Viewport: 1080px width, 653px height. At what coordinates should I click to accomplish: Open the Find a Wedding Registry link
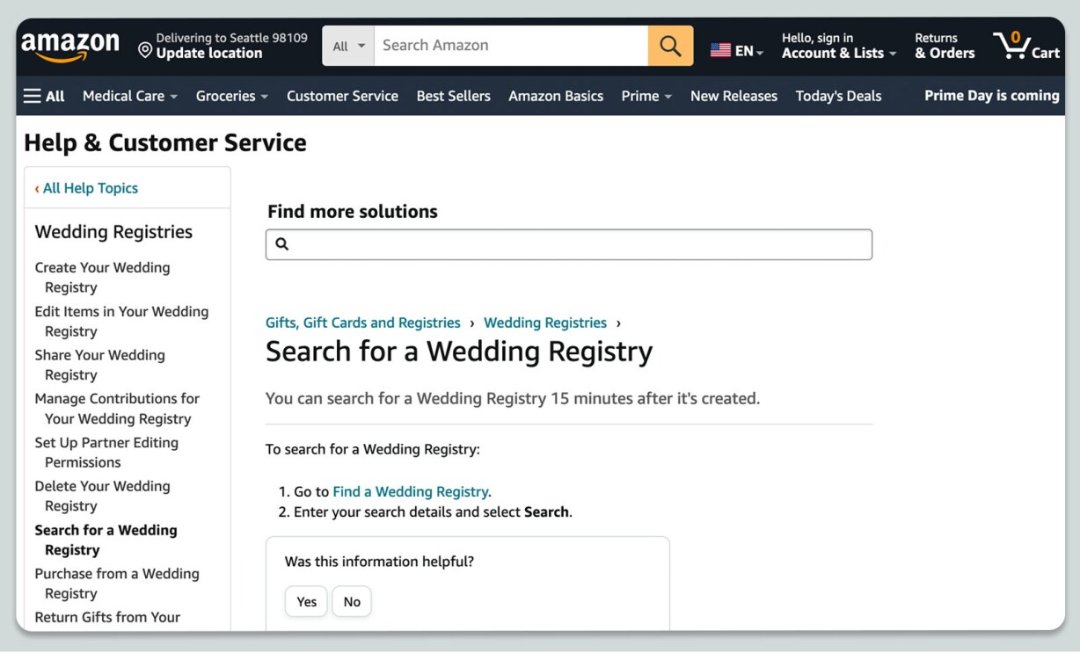click(x=411, y=492)
